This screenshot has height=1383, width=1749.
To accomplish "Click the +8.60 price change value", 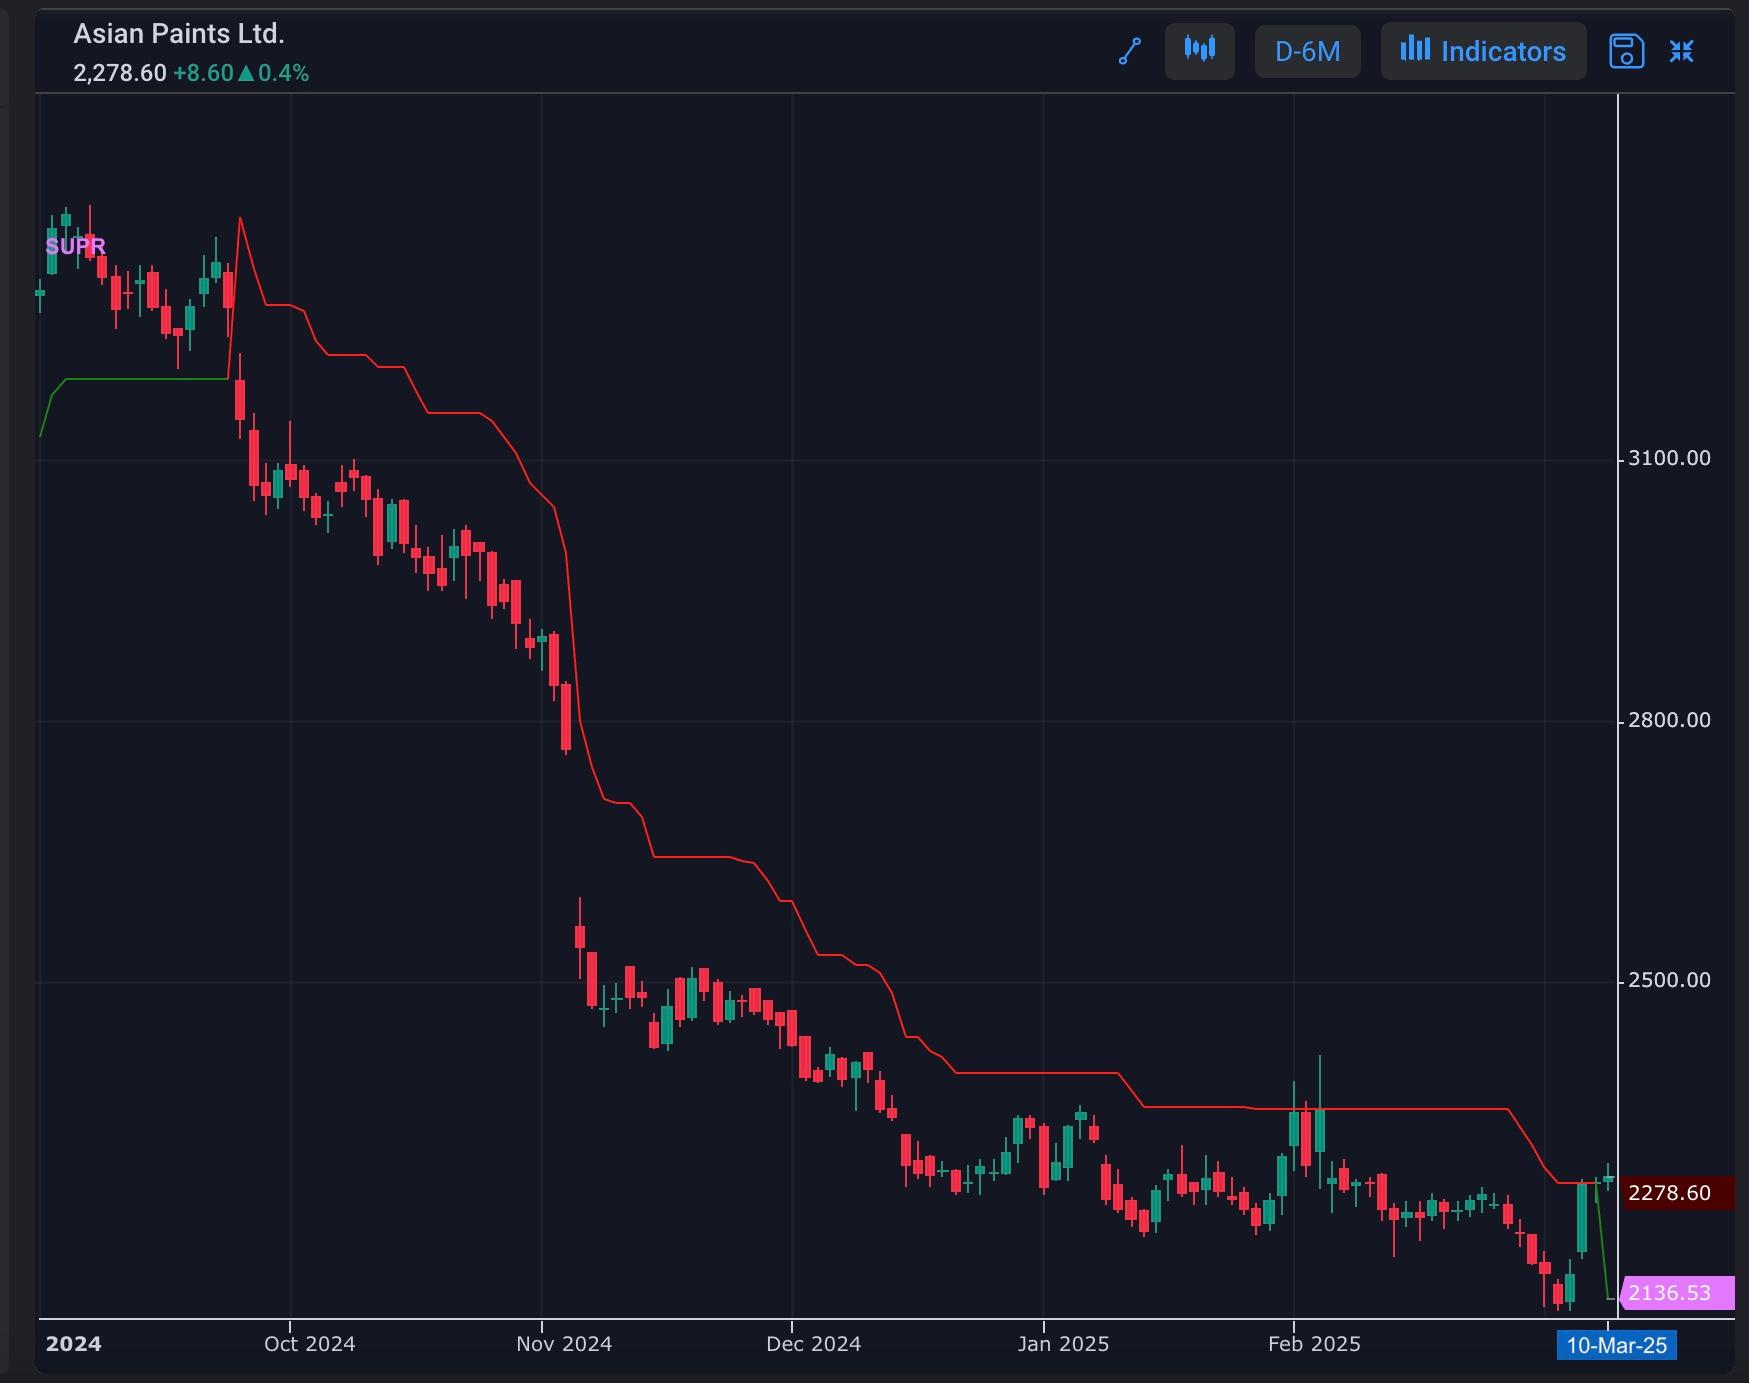I will pyautogui.click(x=203, y=73).
